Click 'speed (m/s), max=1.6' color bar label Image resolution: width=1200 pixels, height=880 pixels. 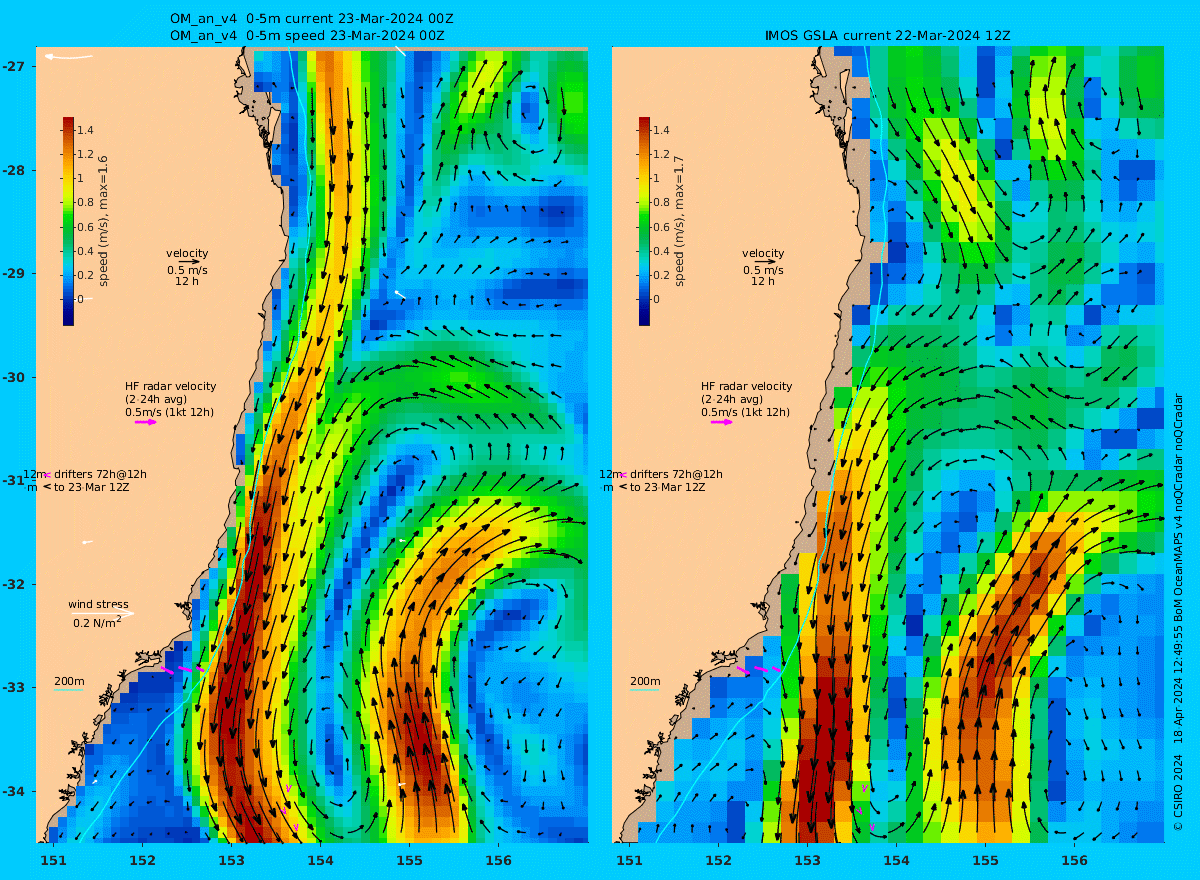(103, 221)
